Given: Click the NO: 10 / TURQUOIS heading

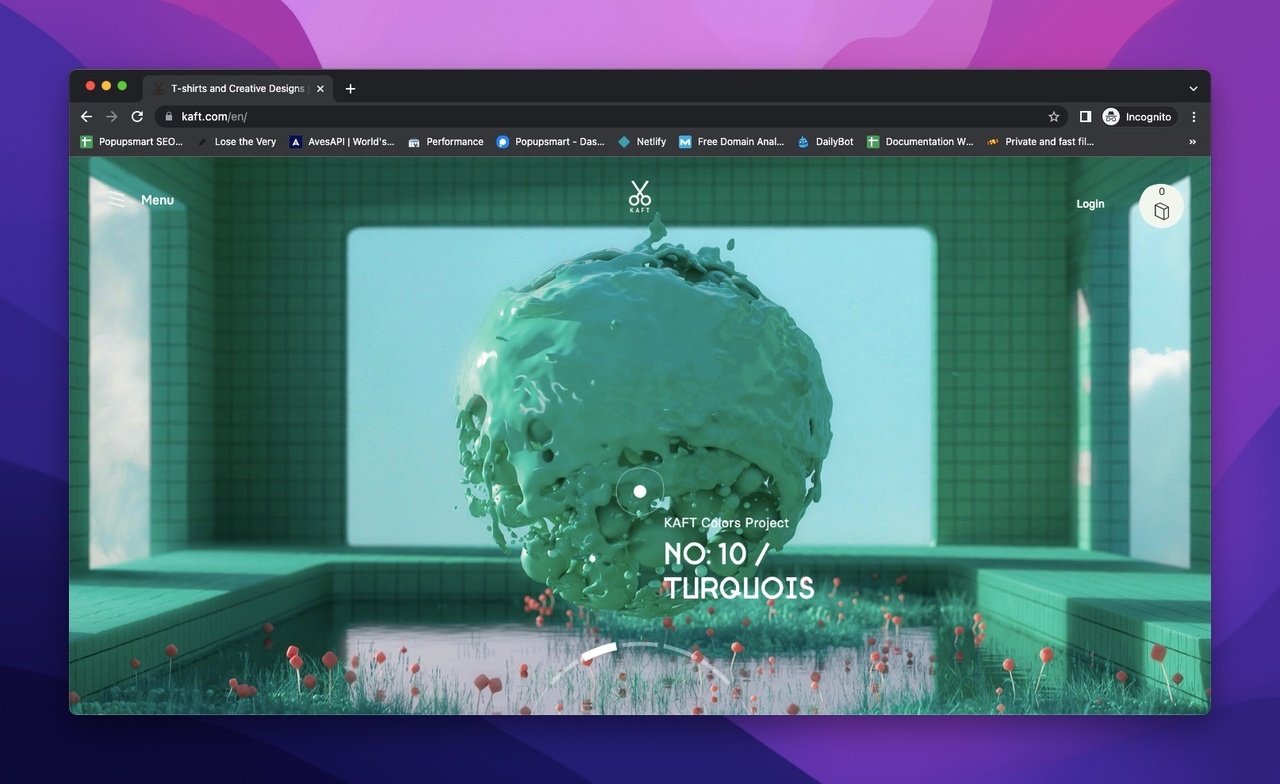Looking at the screenshot, I should [739, 570].
